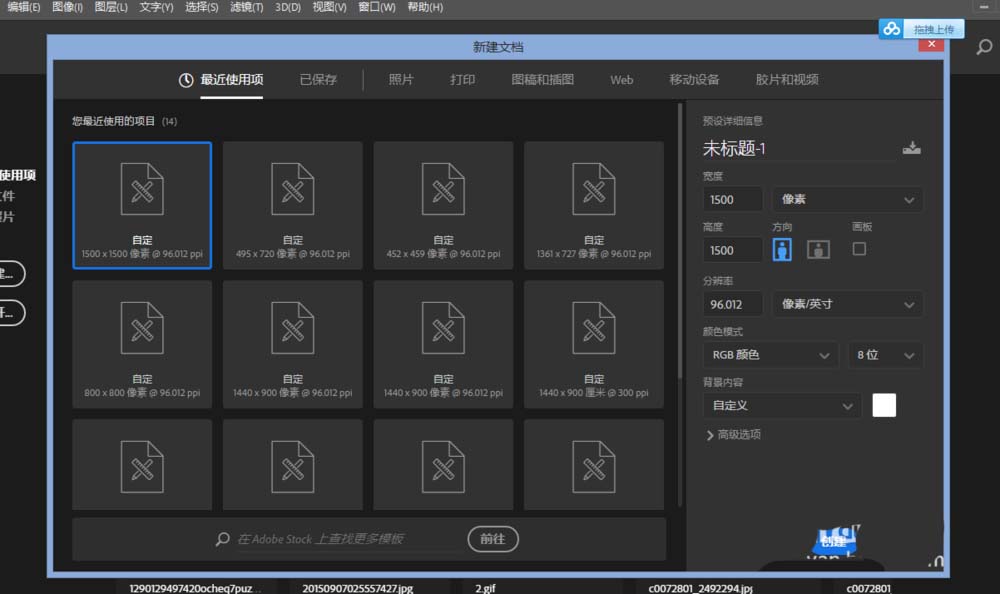The image size is (1000, 594).
Task: Open the width unit 像素 dropdown
Action: click(848, 200)
